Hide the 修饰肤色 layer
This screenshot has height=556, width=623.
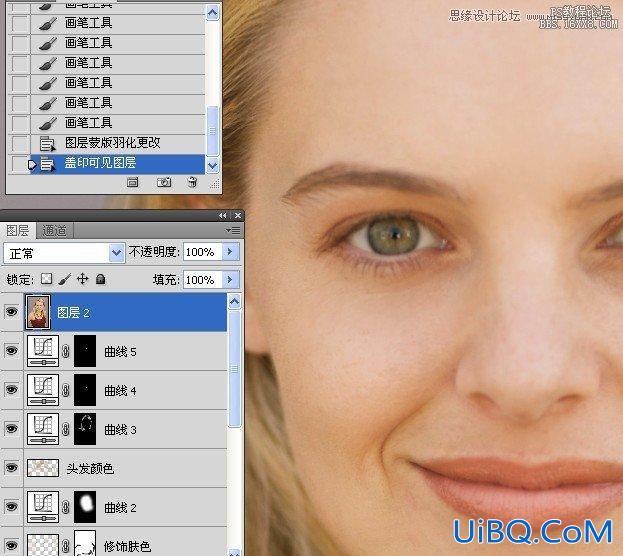pos(11,545)
